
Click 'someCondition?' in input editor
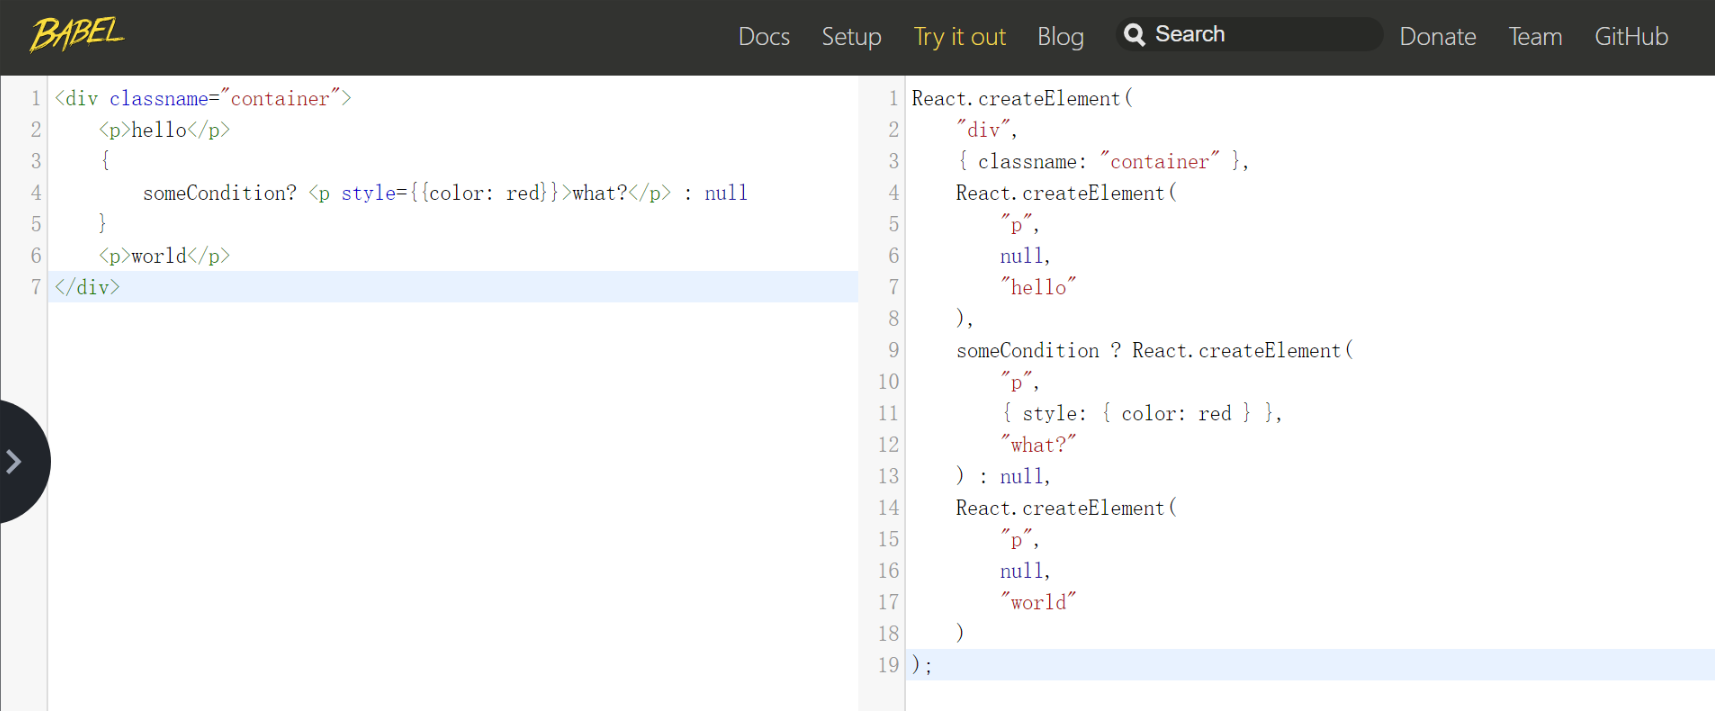[220, 193]
